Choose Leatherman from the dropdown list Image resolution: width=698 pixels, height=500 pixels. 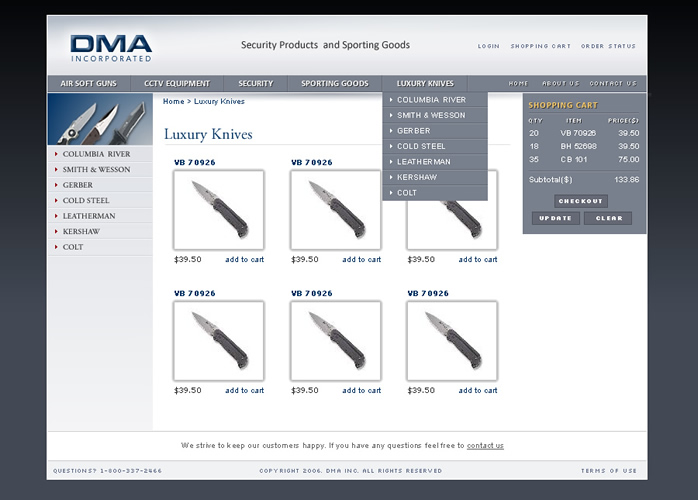[x=423, y=162]
